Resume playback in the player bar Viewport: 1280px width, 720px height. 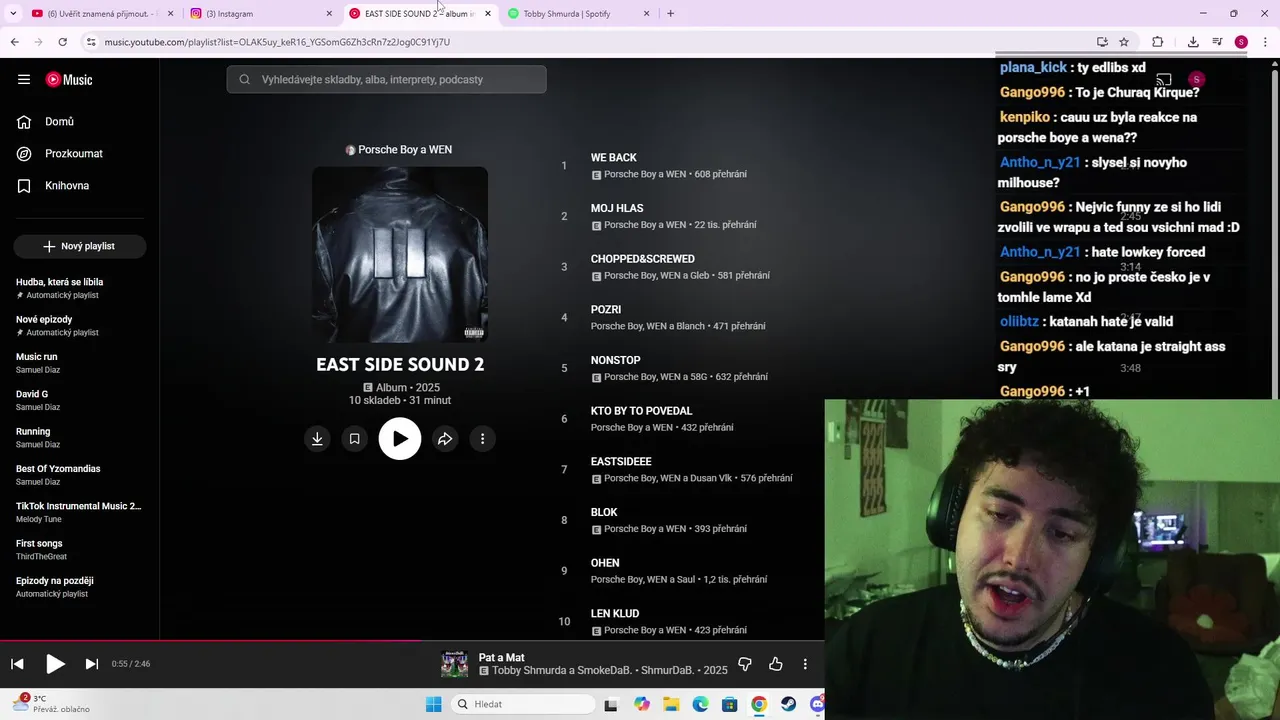click(x=55, y=664)
